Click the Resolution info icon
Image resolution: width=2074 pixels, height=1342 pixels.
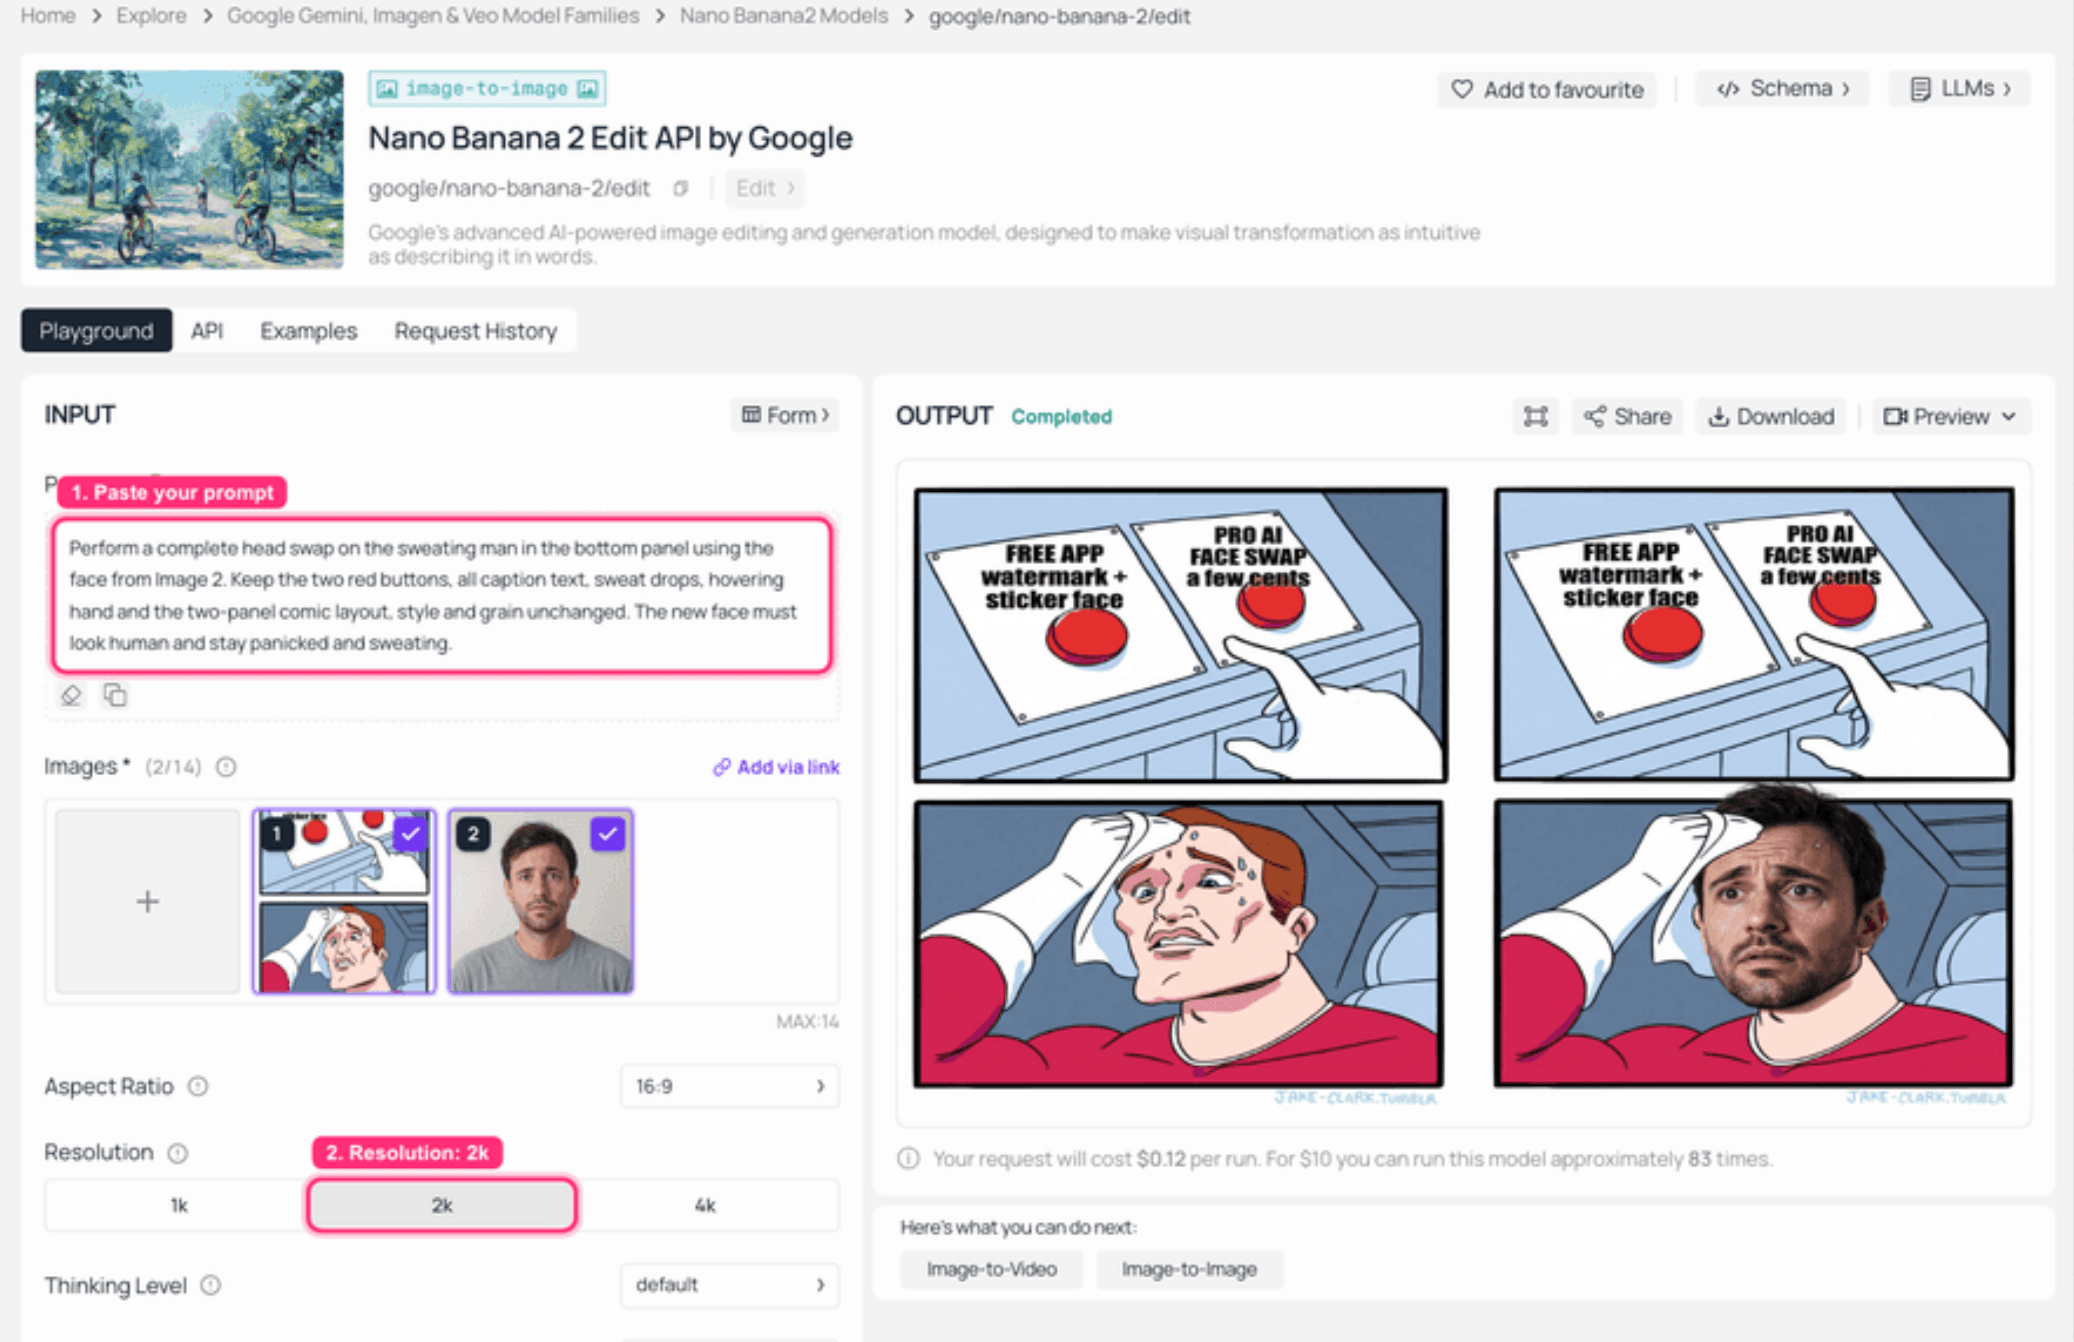tap(178, 1153)
